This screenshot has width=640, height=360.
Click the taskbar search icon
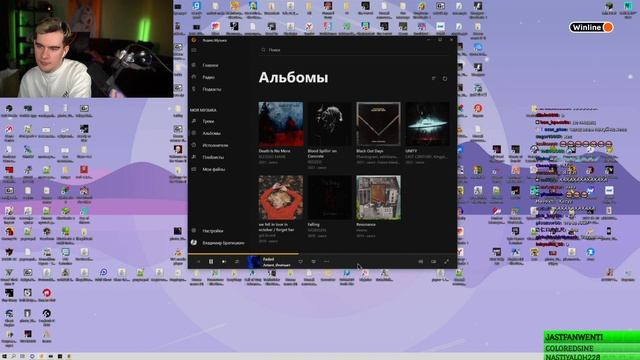tap(13, 356)
